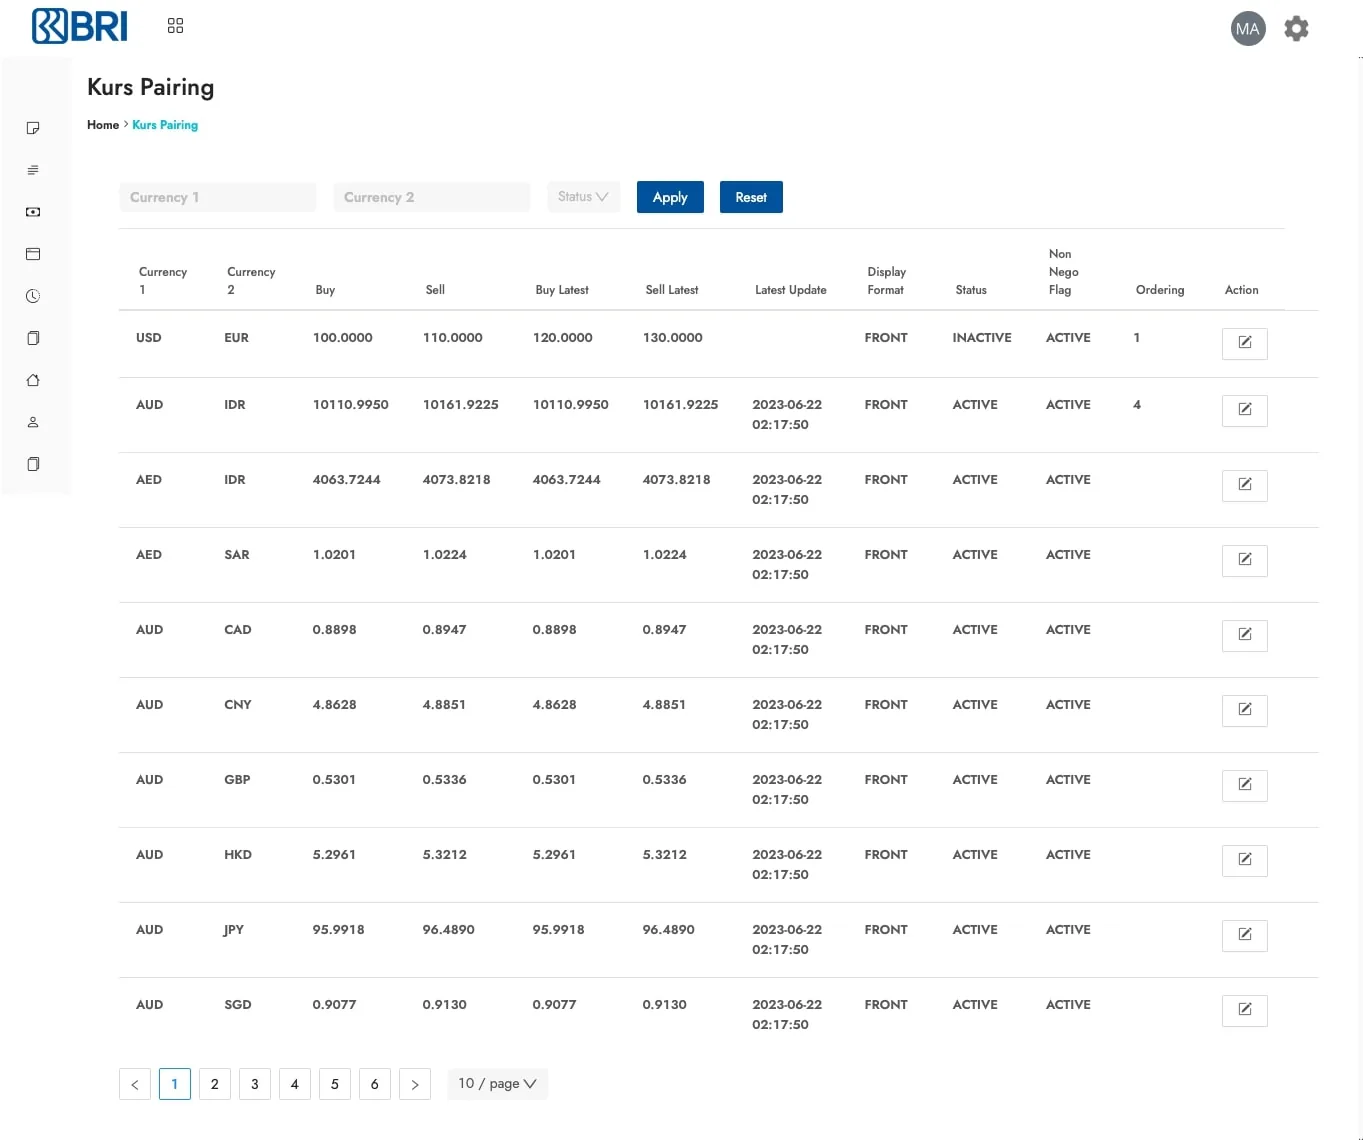This screenshot has height=1140, width=1363.
Task: Edit the AUD JPY pairing row
Action: [1245, 935]
